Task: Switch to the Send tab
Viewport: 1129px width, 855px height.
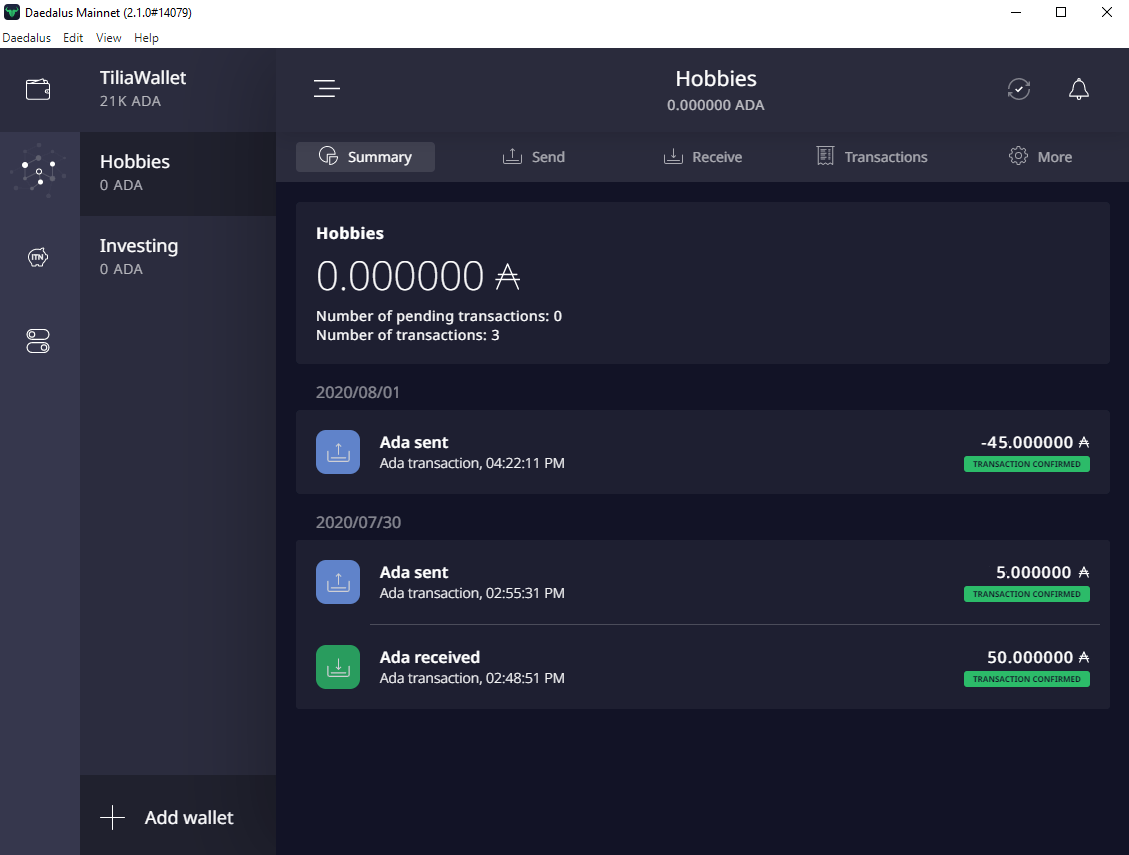Action: click(534, 157)
